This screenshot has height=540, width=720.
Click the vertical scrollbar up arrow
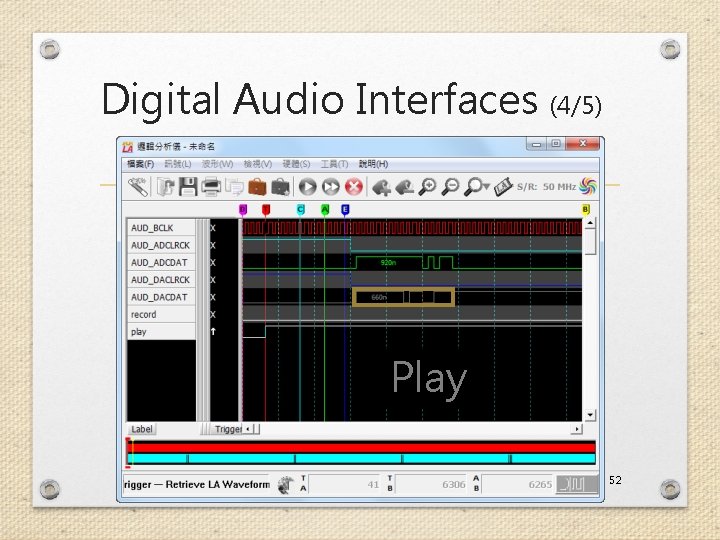590,224
